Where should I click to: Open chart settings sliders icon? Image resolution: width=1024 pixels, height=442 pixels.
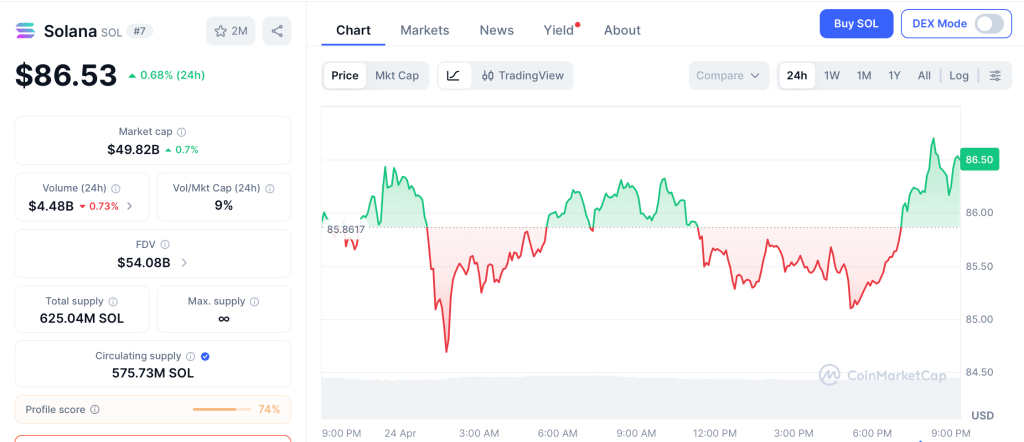[x=995, y=76]
